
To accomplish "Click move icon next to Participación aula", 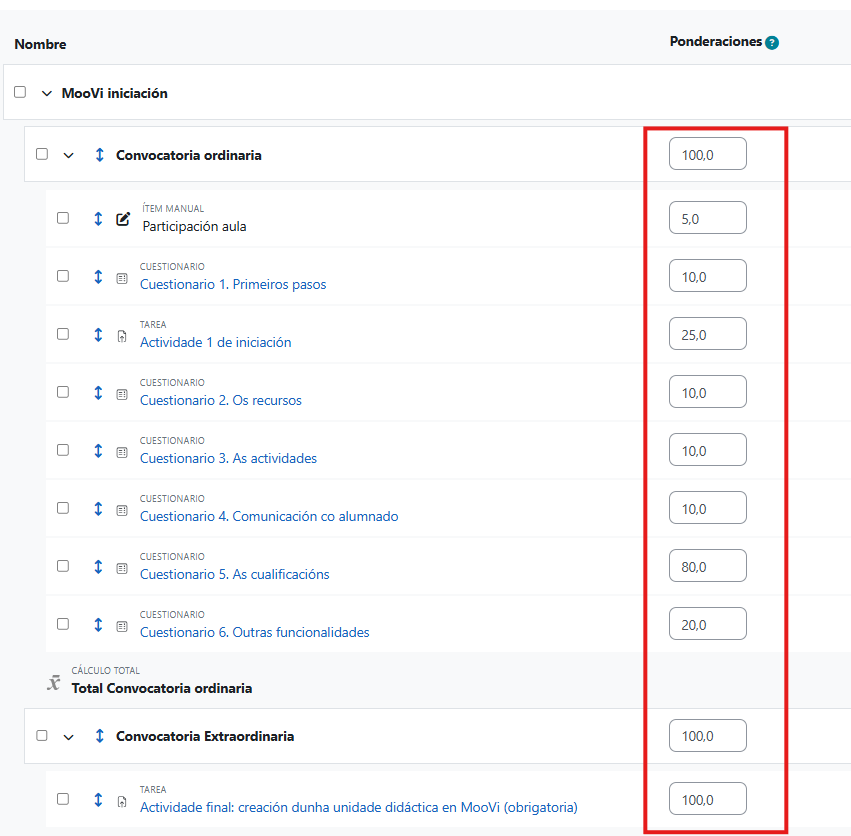I will click(98, 218).
